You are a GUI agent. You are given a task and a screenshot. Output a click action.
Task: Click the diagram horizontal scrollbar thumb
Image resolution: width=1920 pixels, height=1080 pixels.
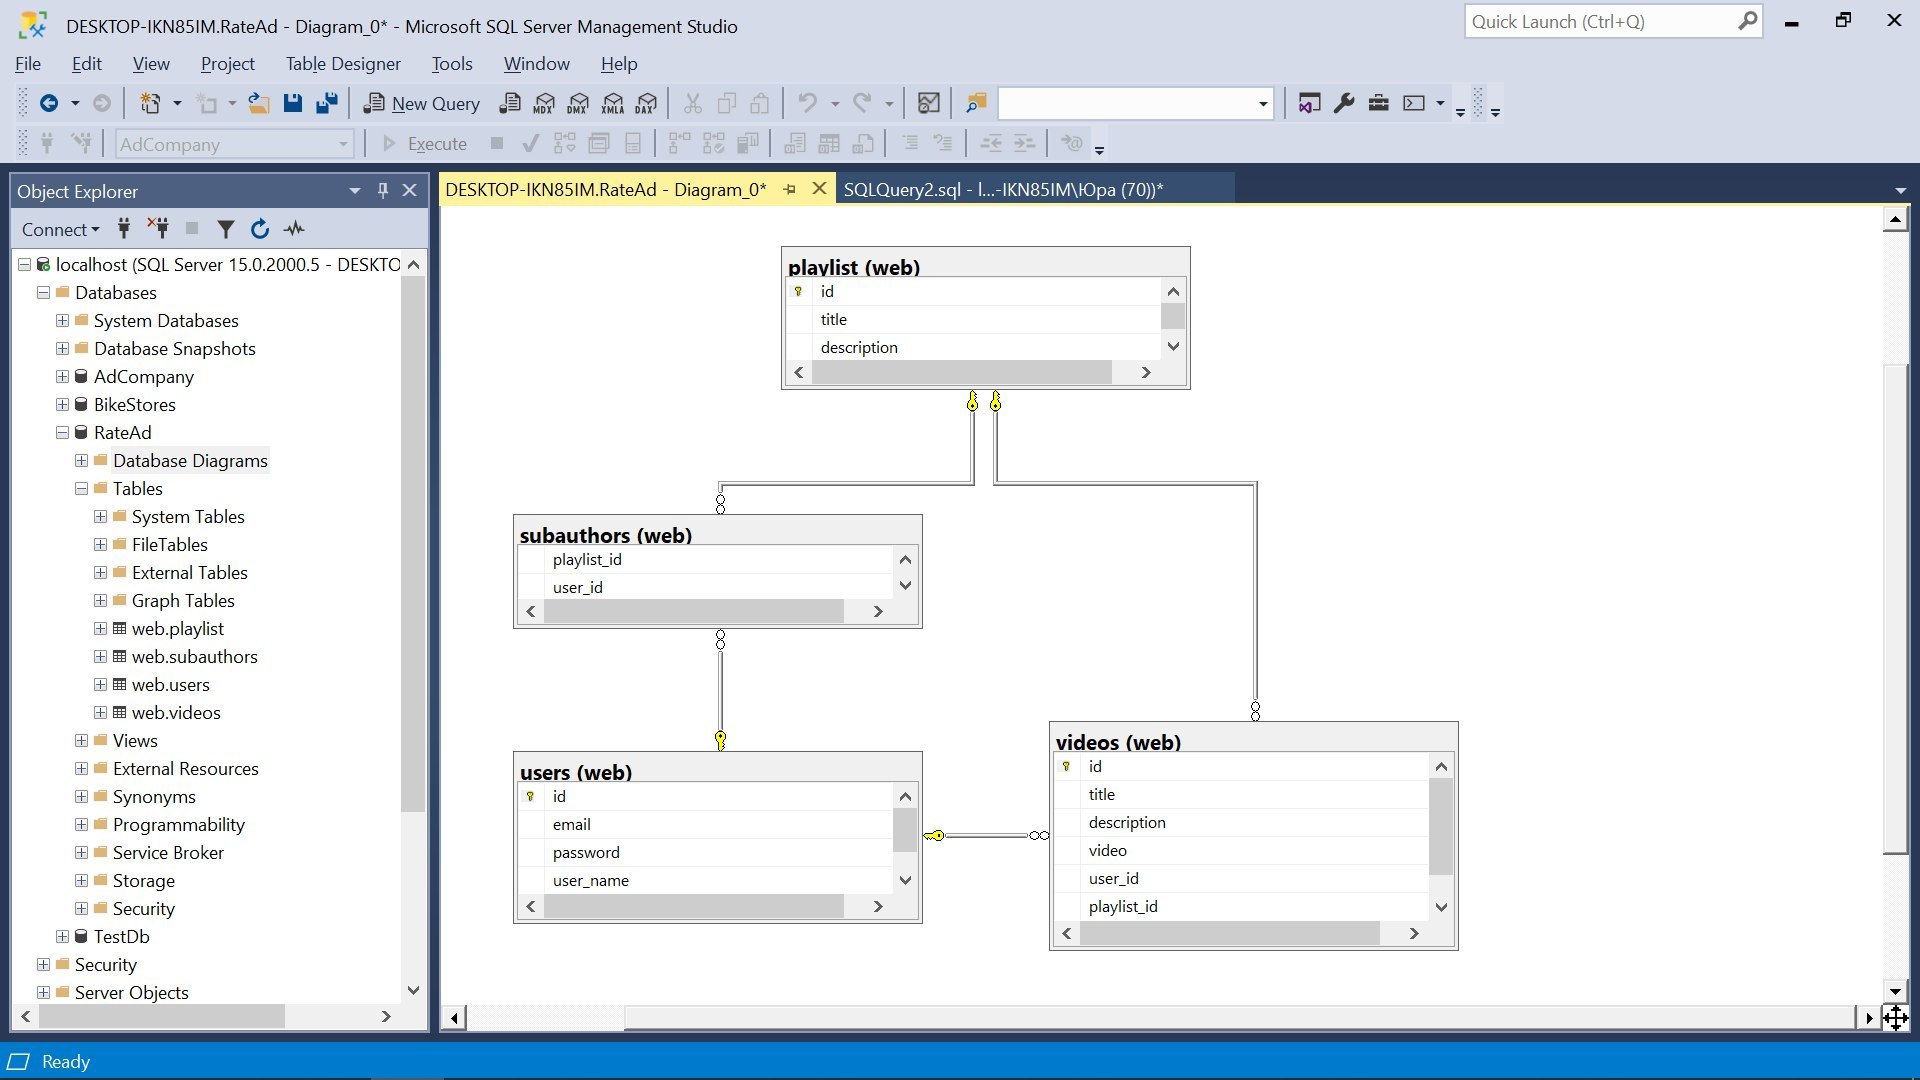pyautogui.click(x=1239, y=1018)
